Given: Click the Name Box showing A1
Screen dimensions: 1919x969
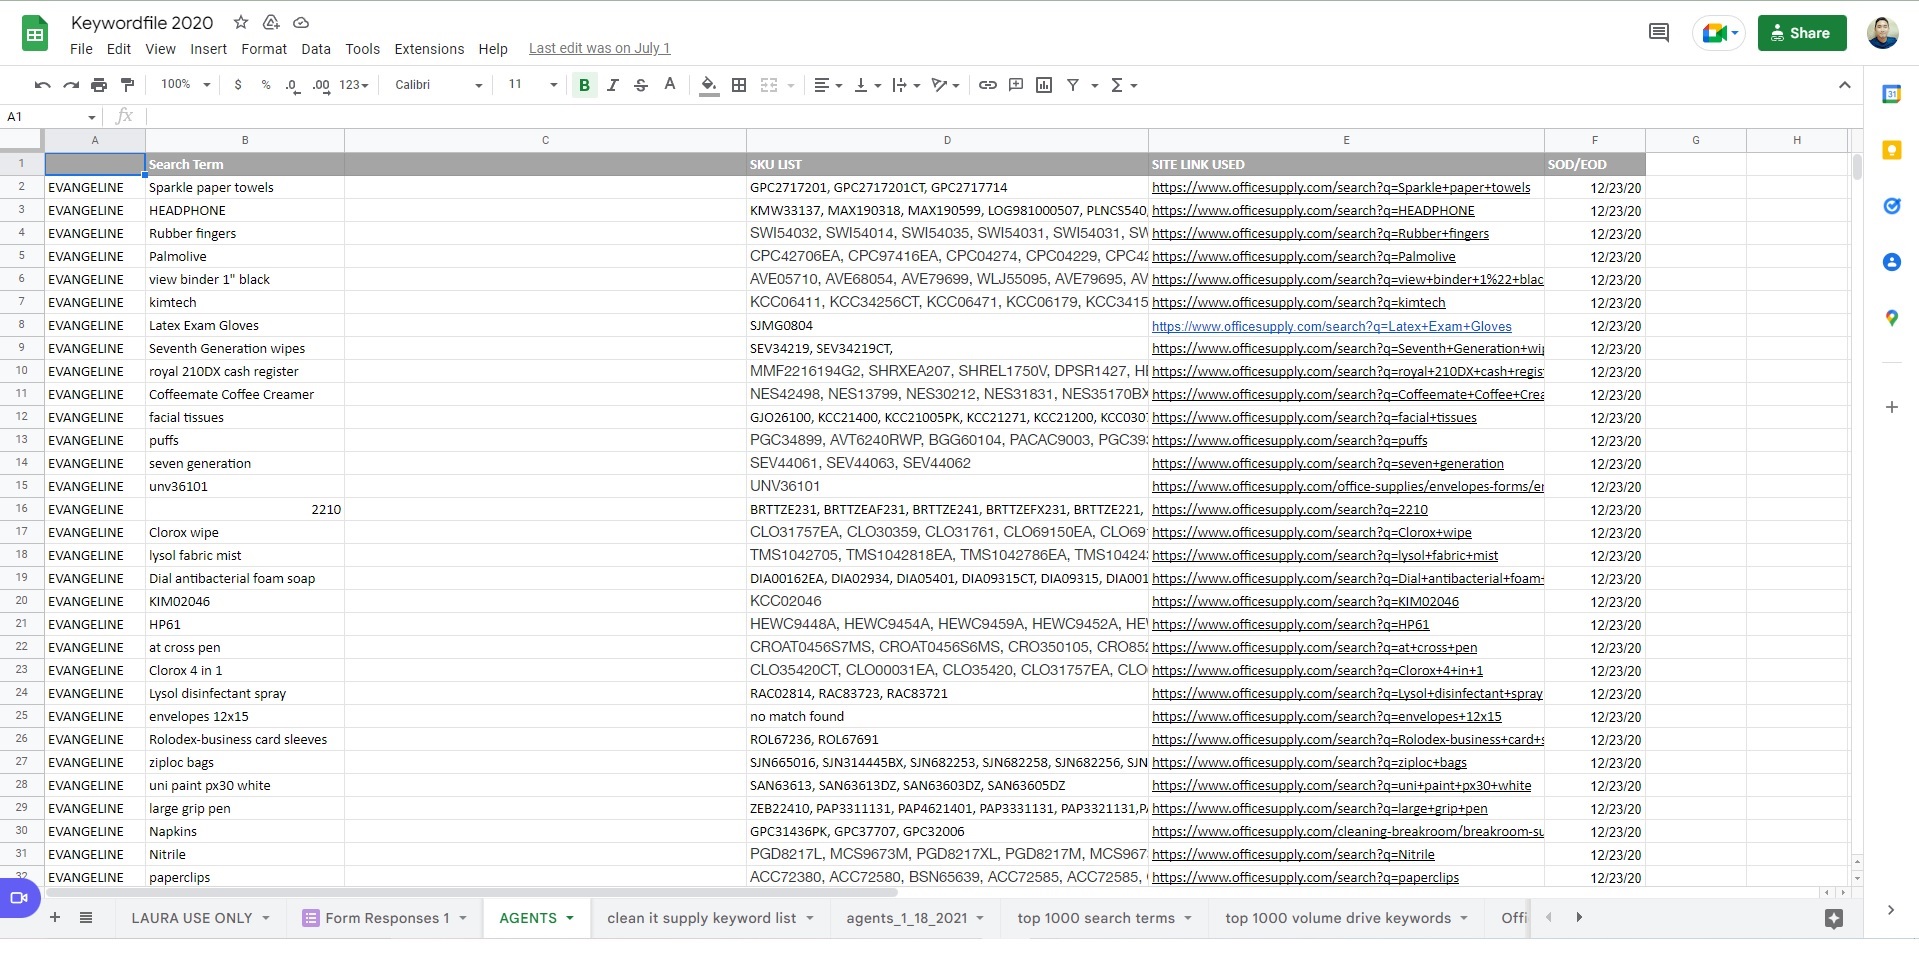Looking at the screenshot, I should click(x=51, y=117).
